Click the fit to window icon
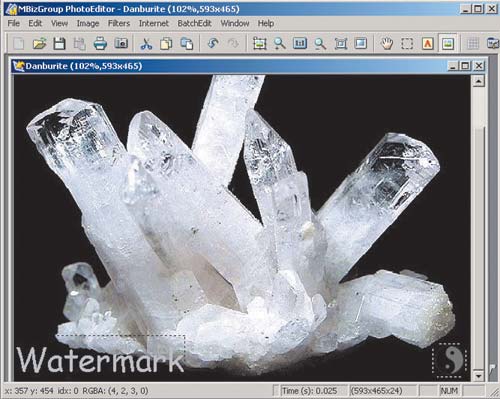Viewport: 500px width, 399px height. tap(340, 43)
